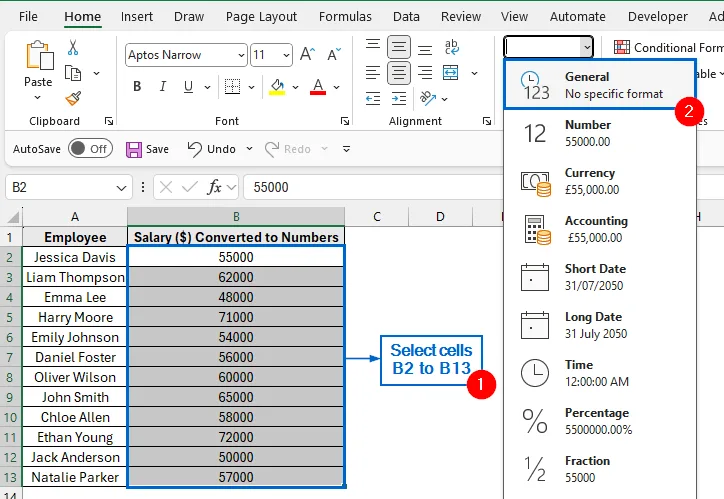Decrease indent of cell contents
The image size is (724, 499).
pyautogui.click(x=373, y=98)
